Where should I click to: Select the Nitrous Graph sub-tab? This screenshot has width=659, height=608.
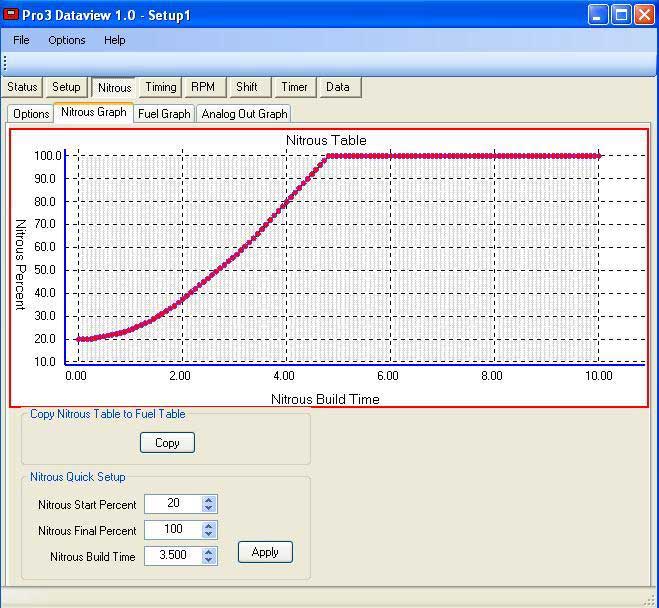coord(94,112)
